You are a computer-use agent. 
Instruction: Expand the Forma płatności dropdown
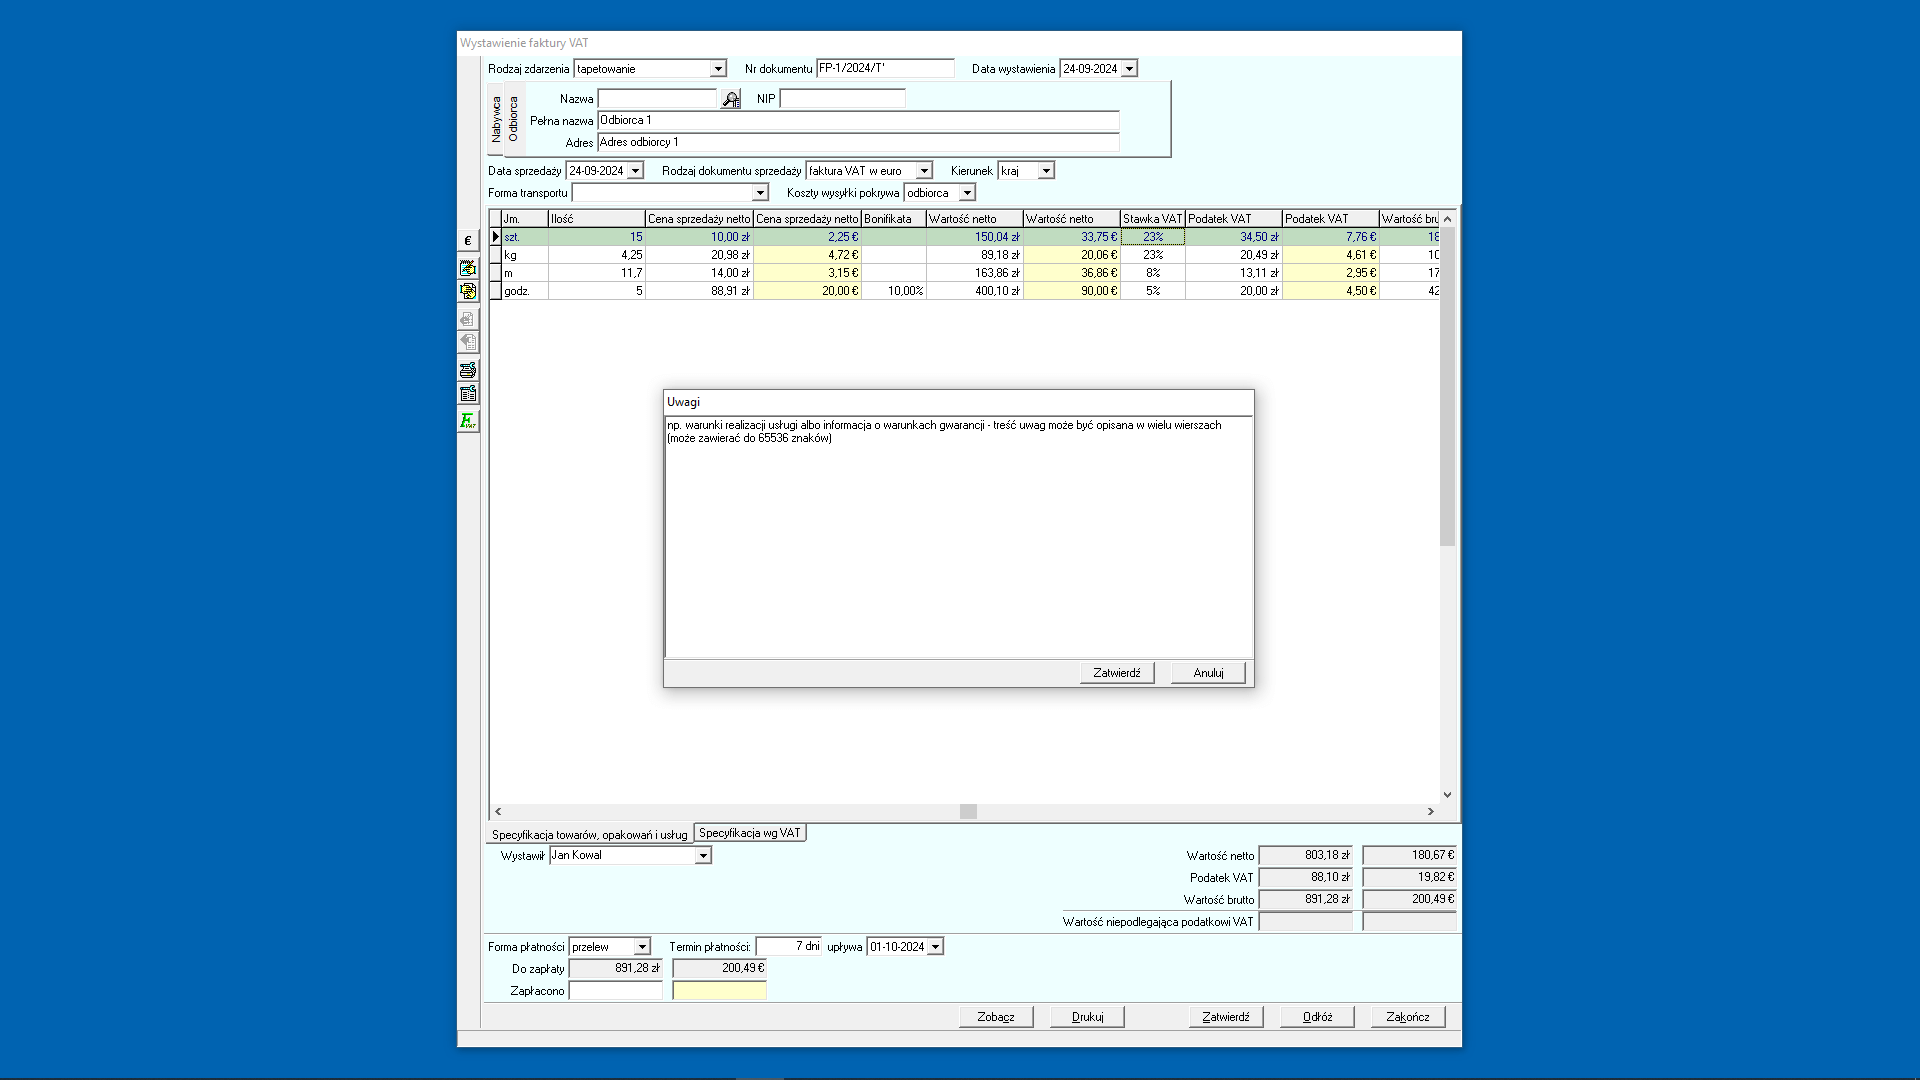point(642,947)
